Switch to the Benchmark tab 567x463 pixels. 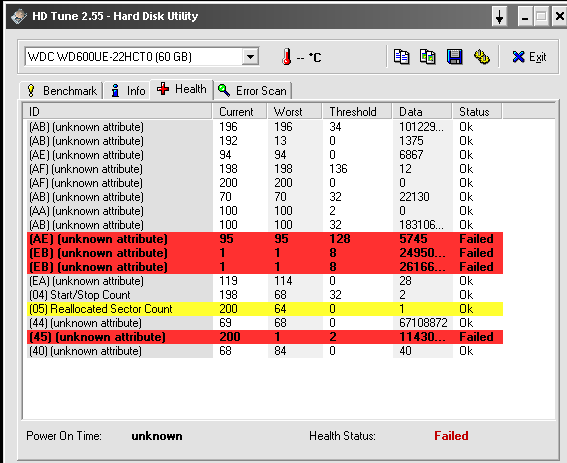coord(61,90)
